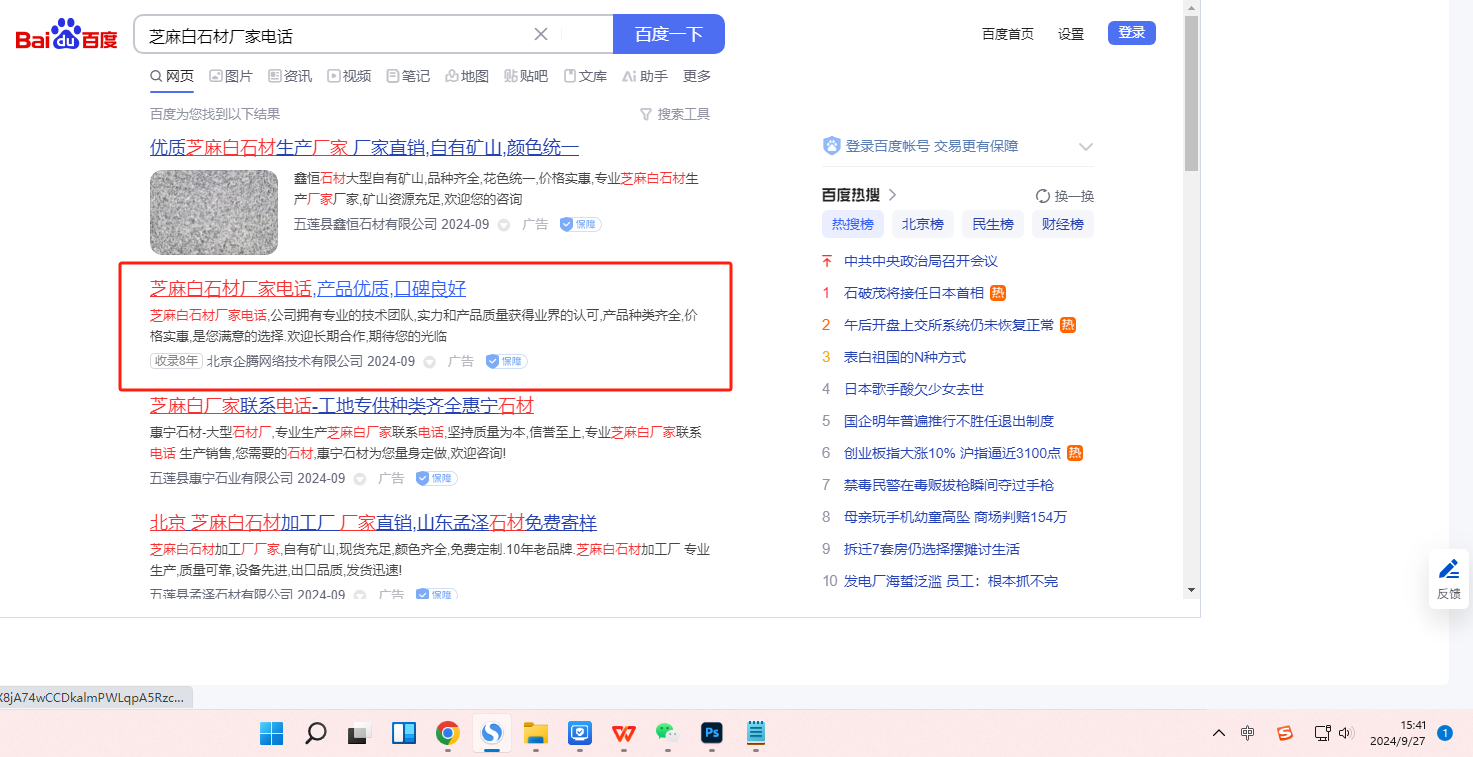Screen dimensions: 1473x757
Task: Switch to the 图片 search tab
Action: 230,76
